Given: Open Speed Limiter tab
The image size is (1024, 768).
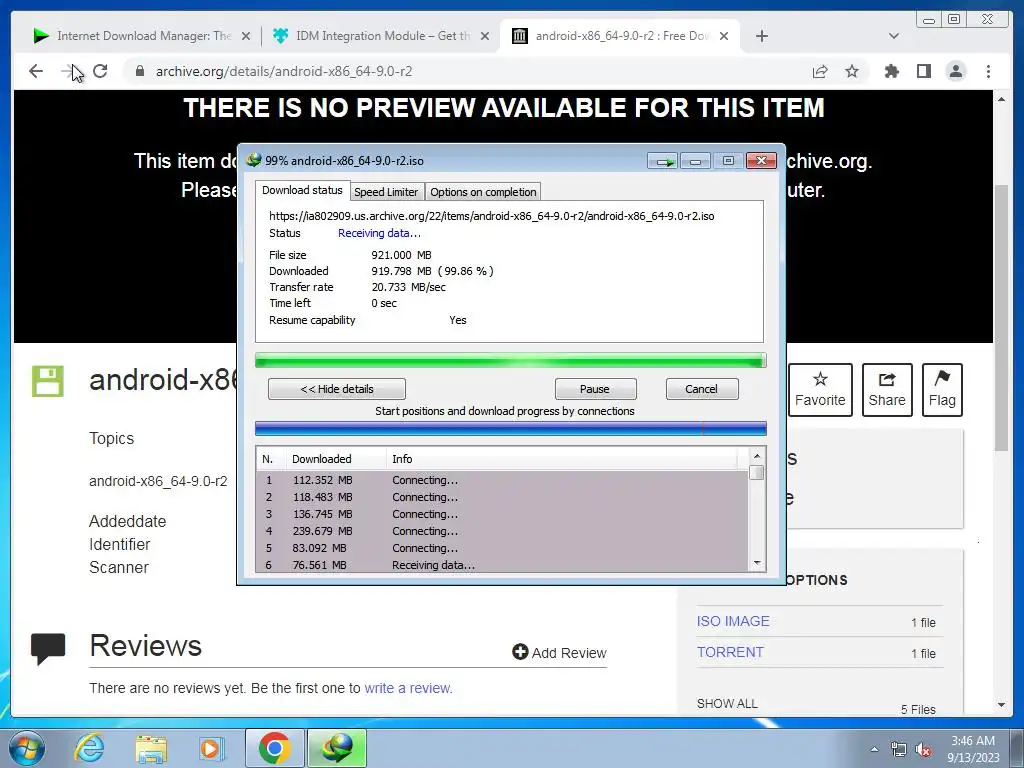Looking at the screenshot, I should coord(386,192).
